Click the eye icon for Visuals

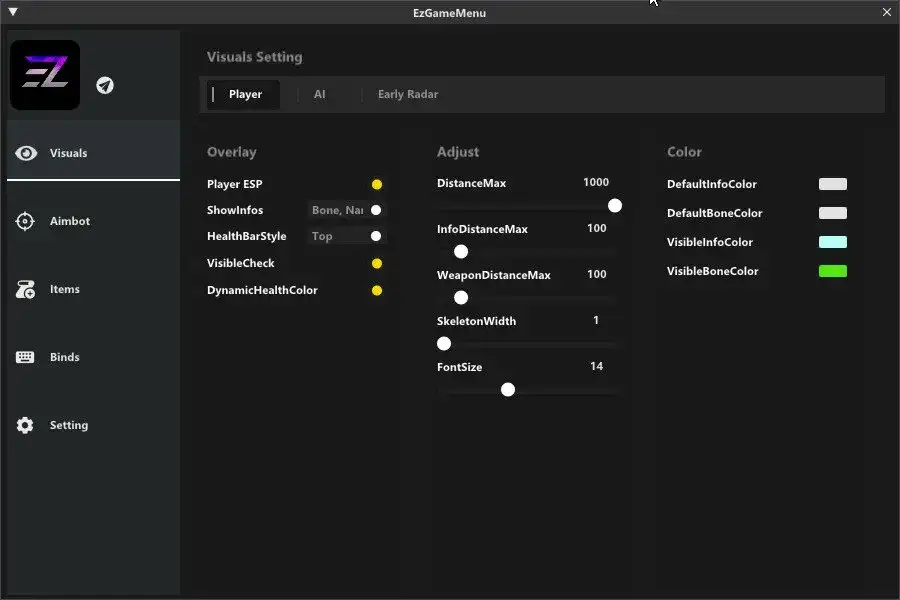(27, 153)
